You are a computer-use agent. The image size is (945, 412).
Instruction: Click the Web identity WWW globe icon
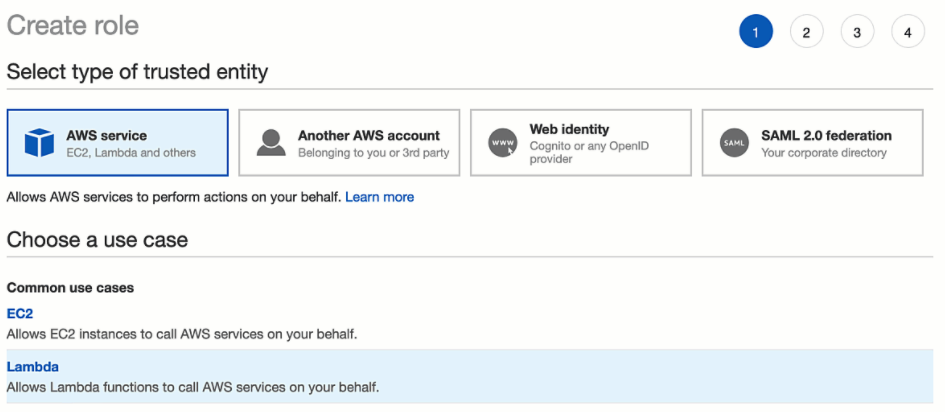(502, 143)
